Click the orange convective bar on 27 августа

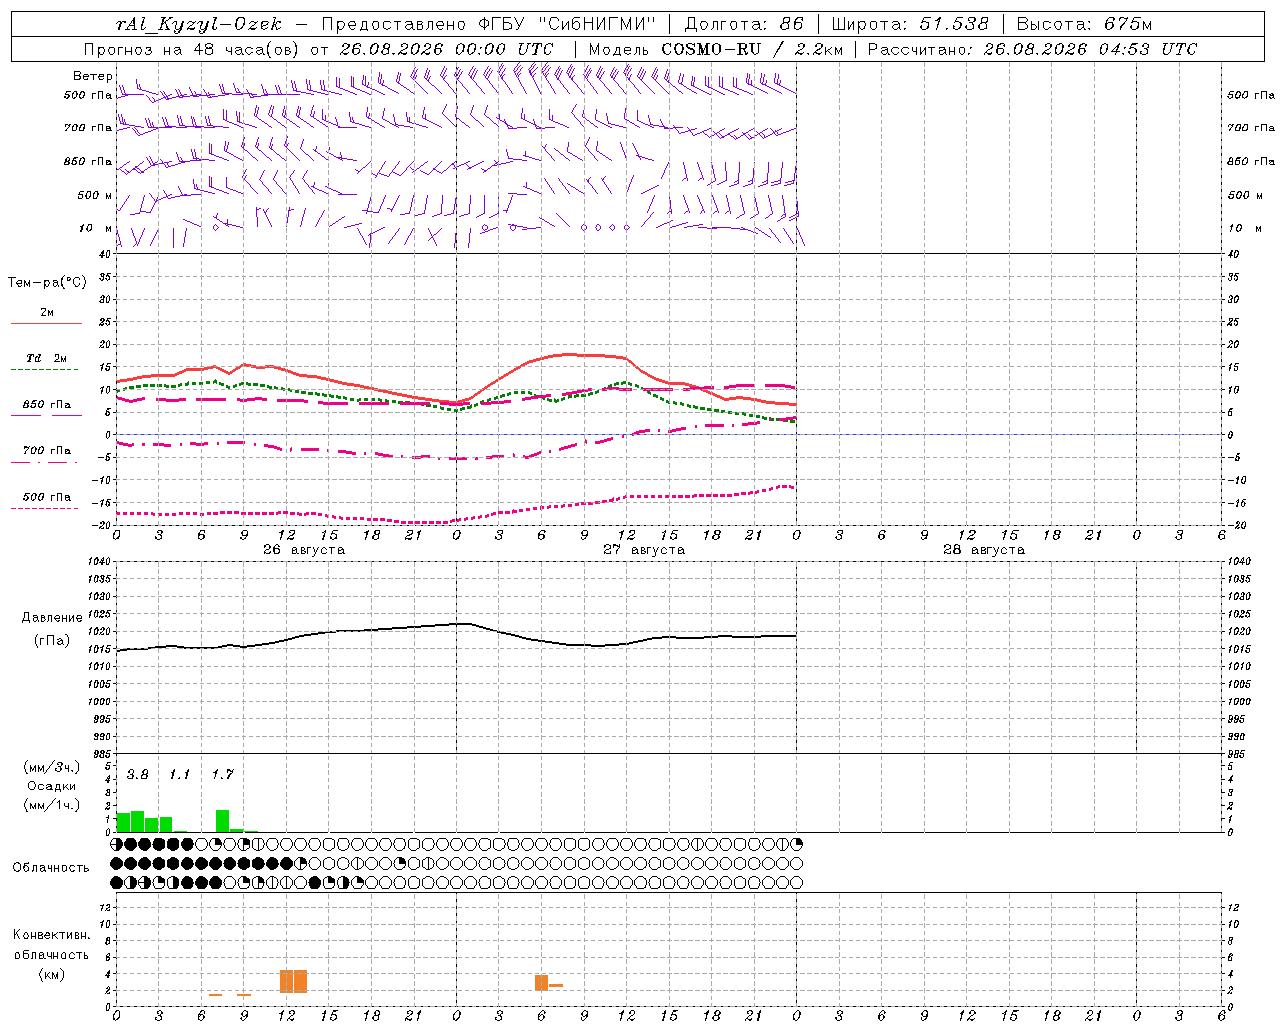pos(541,983)
